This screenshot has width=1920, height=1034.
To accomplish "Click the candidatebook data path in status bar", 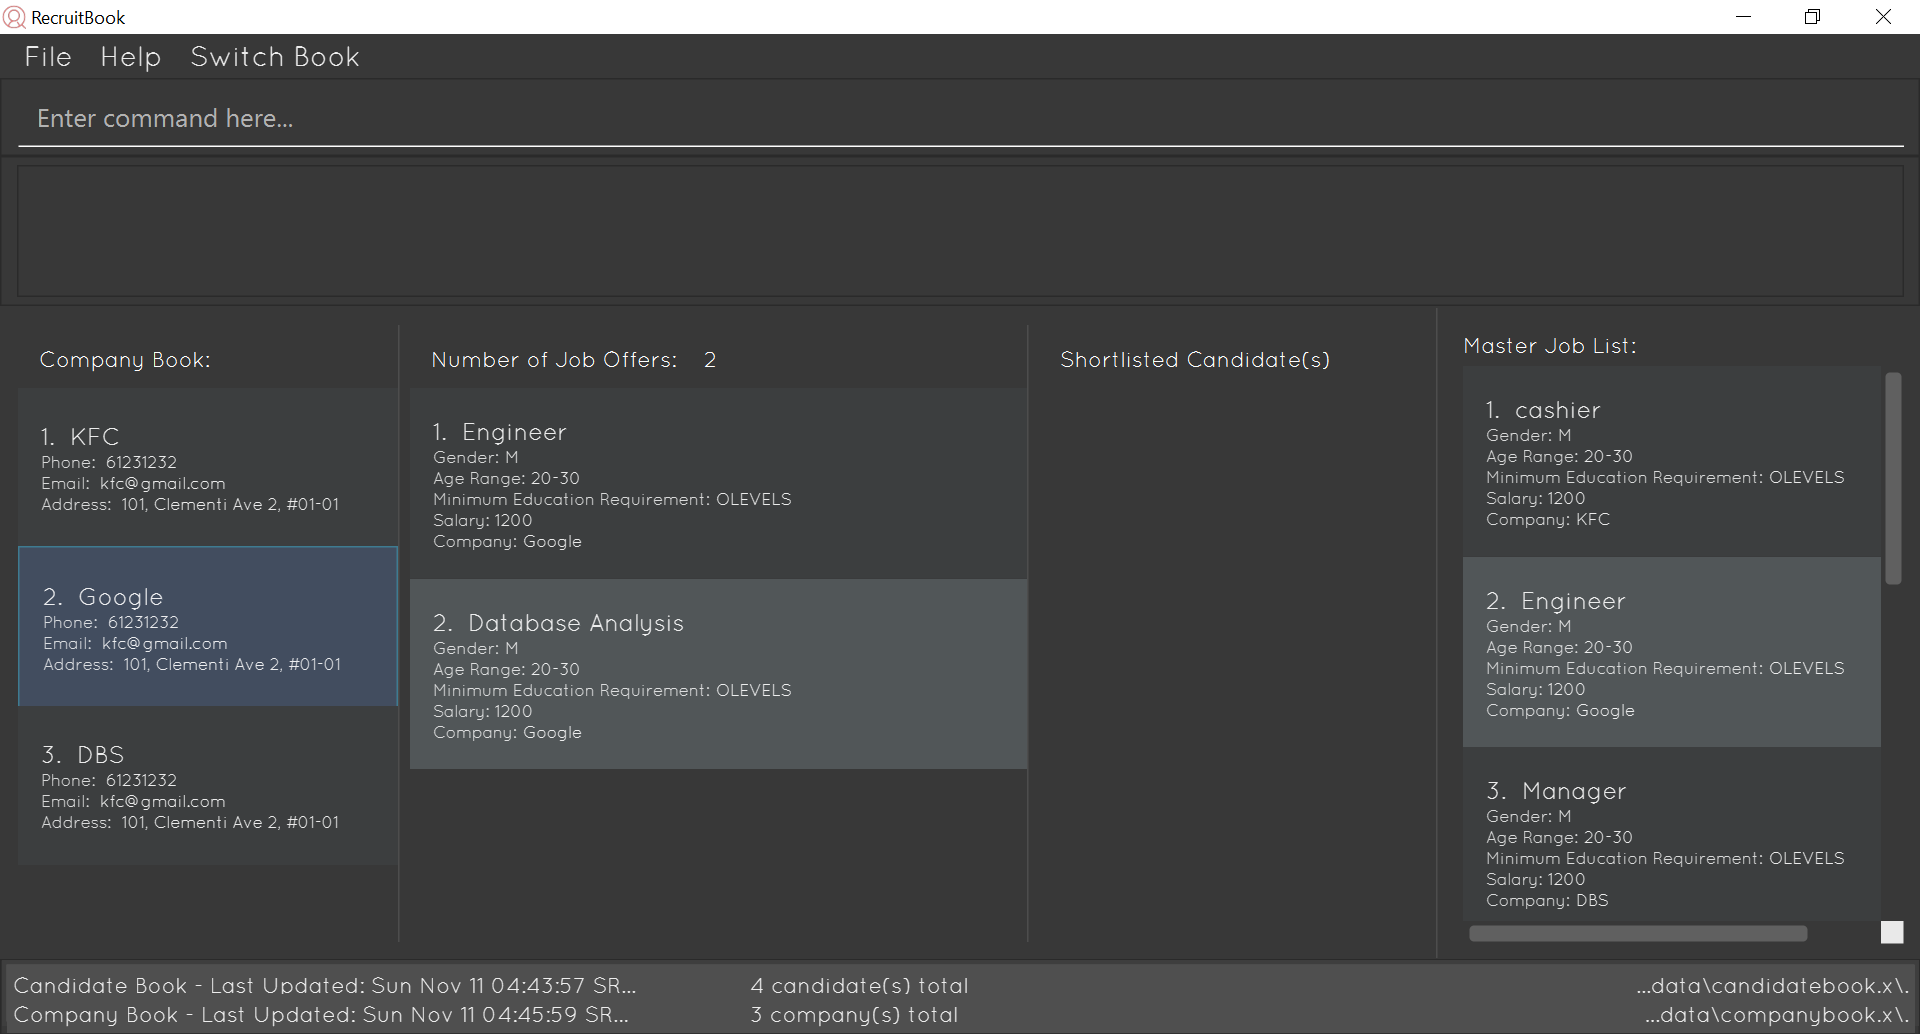I will (1773, 986).
